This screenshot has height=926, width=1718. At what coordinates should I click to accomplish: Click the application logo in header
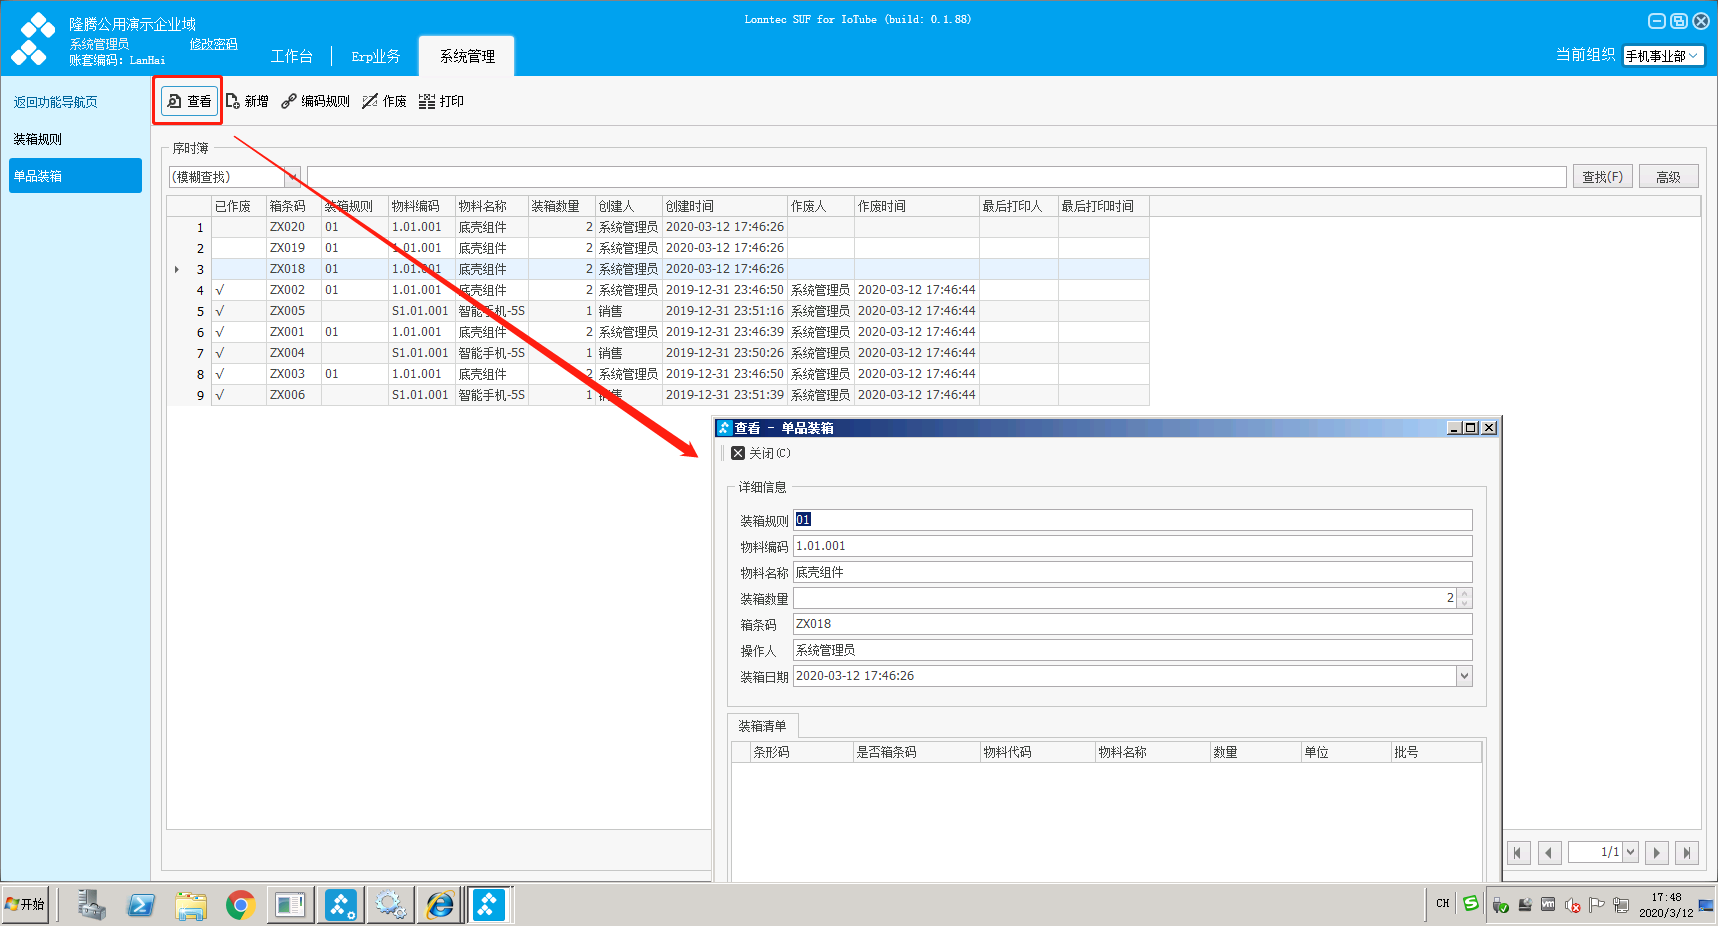33,39
